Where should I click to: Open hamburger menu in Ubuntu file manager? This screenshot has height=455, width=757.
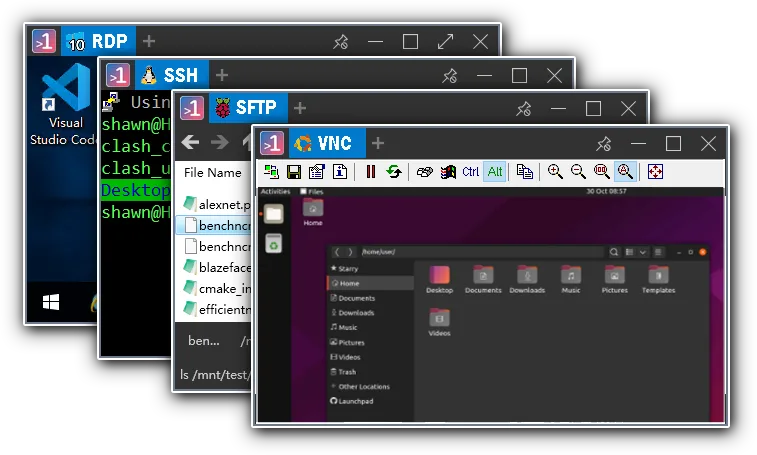click(x=658, y=252)
